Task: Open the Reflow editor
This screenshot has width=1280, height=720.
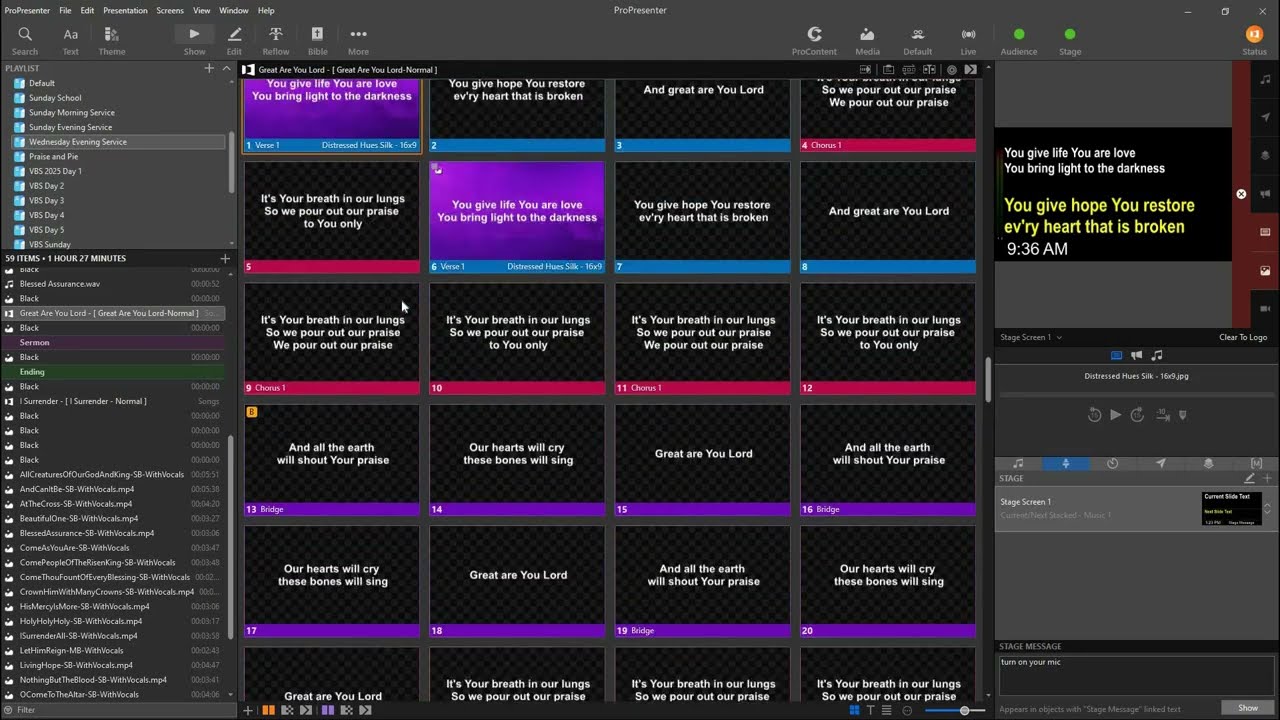Action: pos(276,41)
